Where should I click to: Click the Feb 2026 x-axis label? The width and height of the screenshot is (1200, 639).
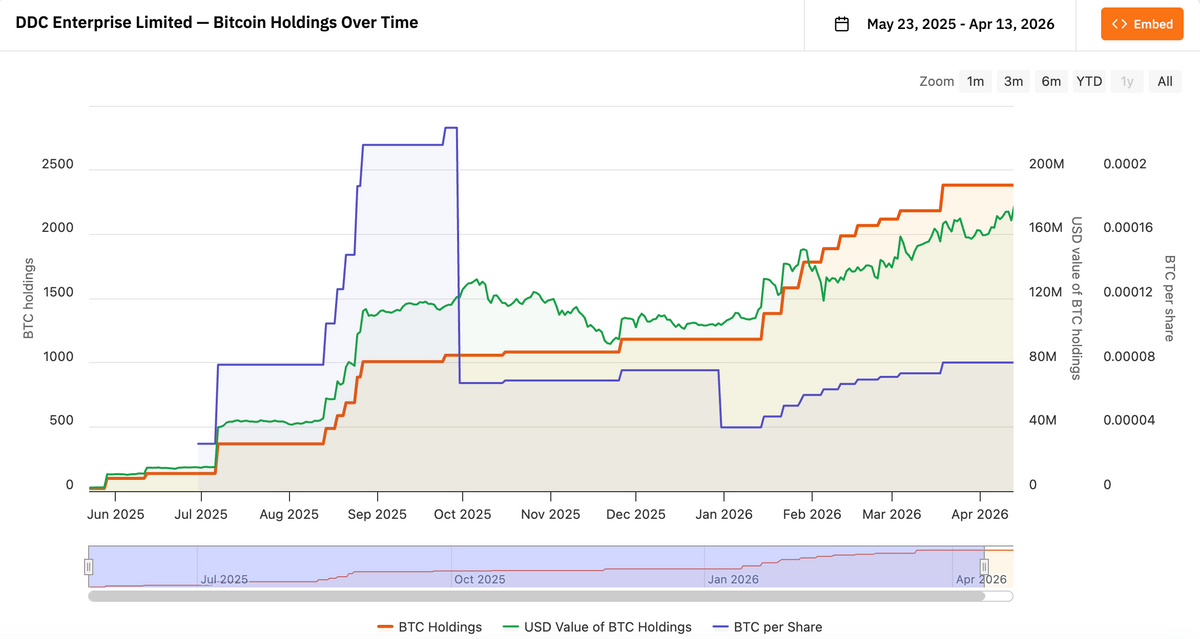(x=811, y=514)
